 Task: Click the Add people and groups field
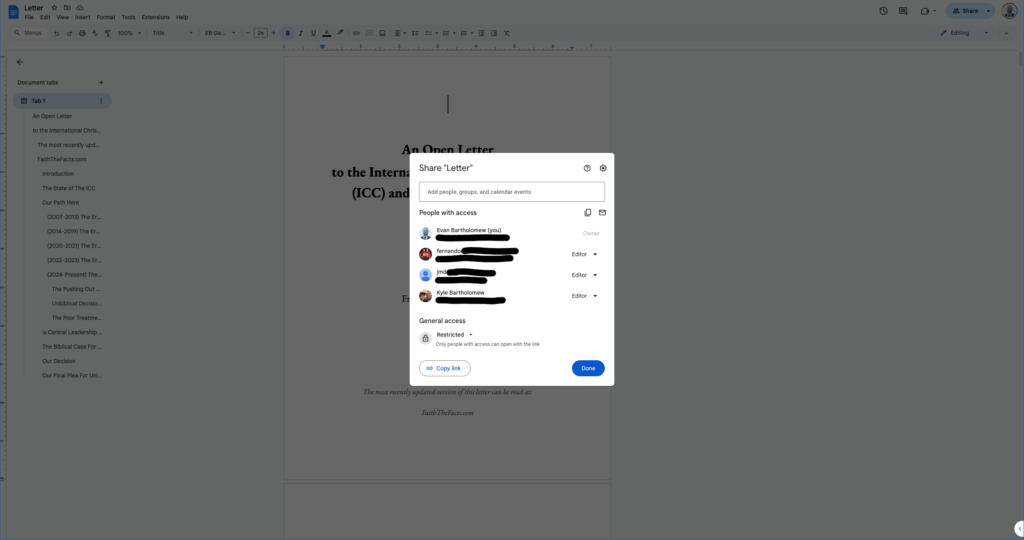point(511,191)
